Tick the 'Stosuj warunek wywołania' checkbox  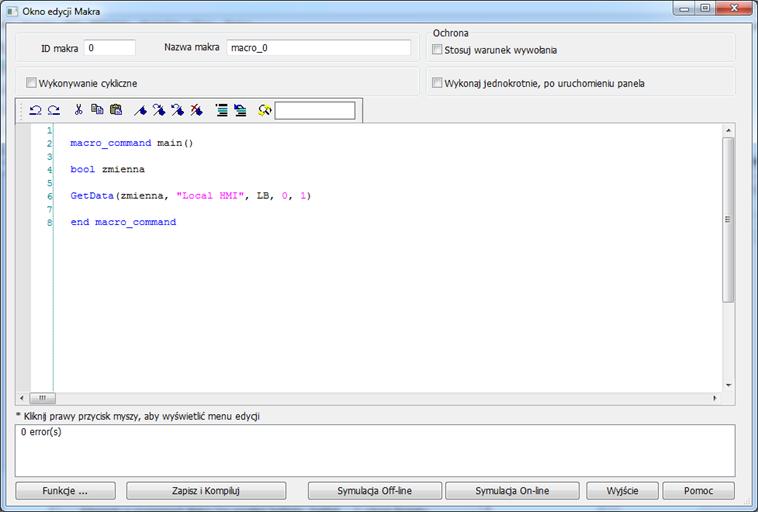[437, 49]
